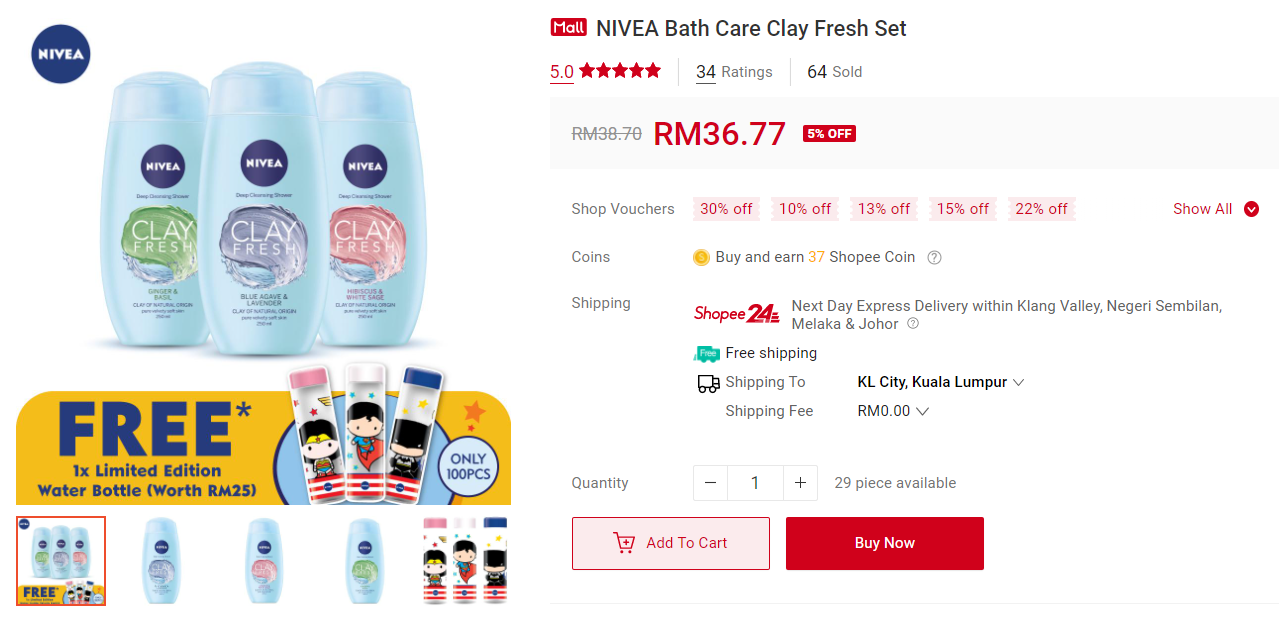Click the Buy Now button
This screenshot has width=1279, height=620.
(885, 543)
